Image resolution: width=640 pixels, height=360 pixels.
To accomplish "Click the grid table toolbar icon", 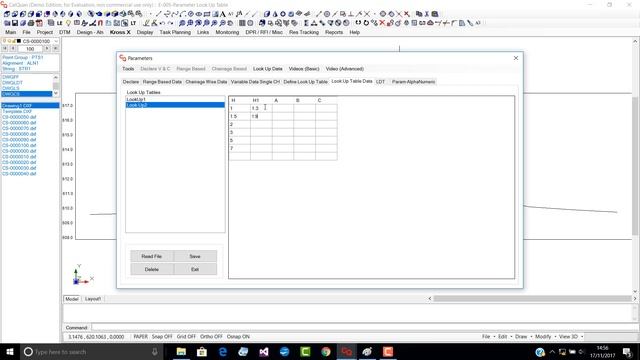I will coord(242,23).
